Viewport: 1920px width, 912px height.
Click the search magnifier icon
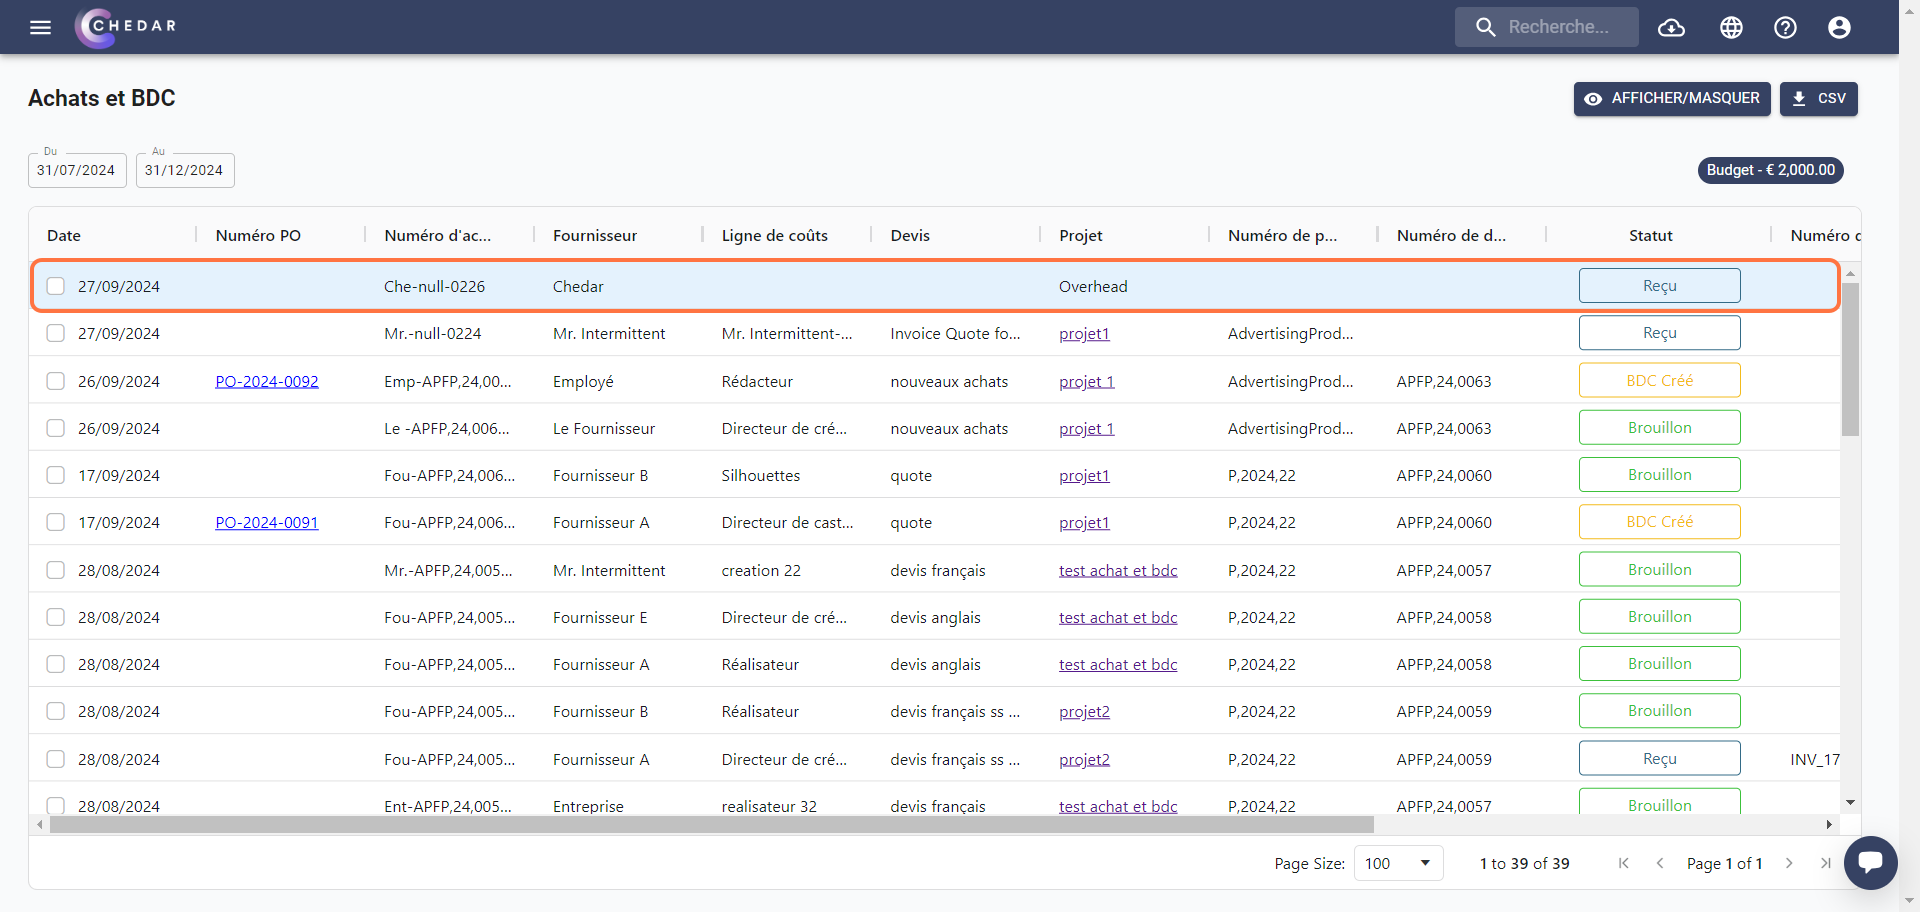pos(1485,27)
